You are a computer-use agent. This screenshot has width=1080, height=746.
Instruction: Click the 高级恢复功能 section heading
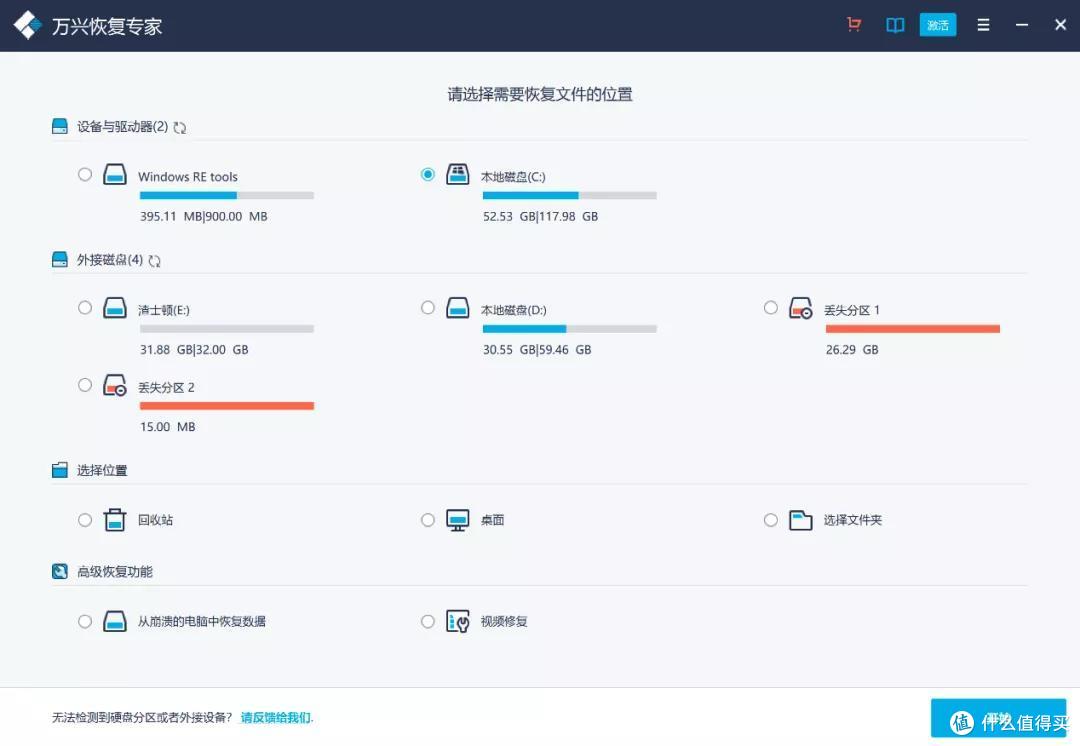(x=114, y=572)
